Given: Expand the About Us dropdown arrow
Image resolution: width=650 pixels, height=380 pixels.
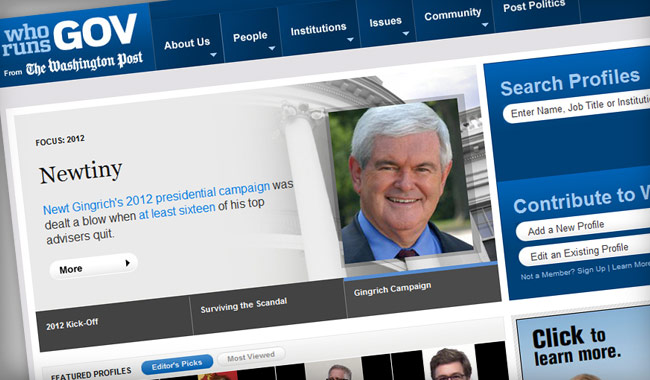Looking at the screenshot, I should pyautogui.click(x=213, y=55).
